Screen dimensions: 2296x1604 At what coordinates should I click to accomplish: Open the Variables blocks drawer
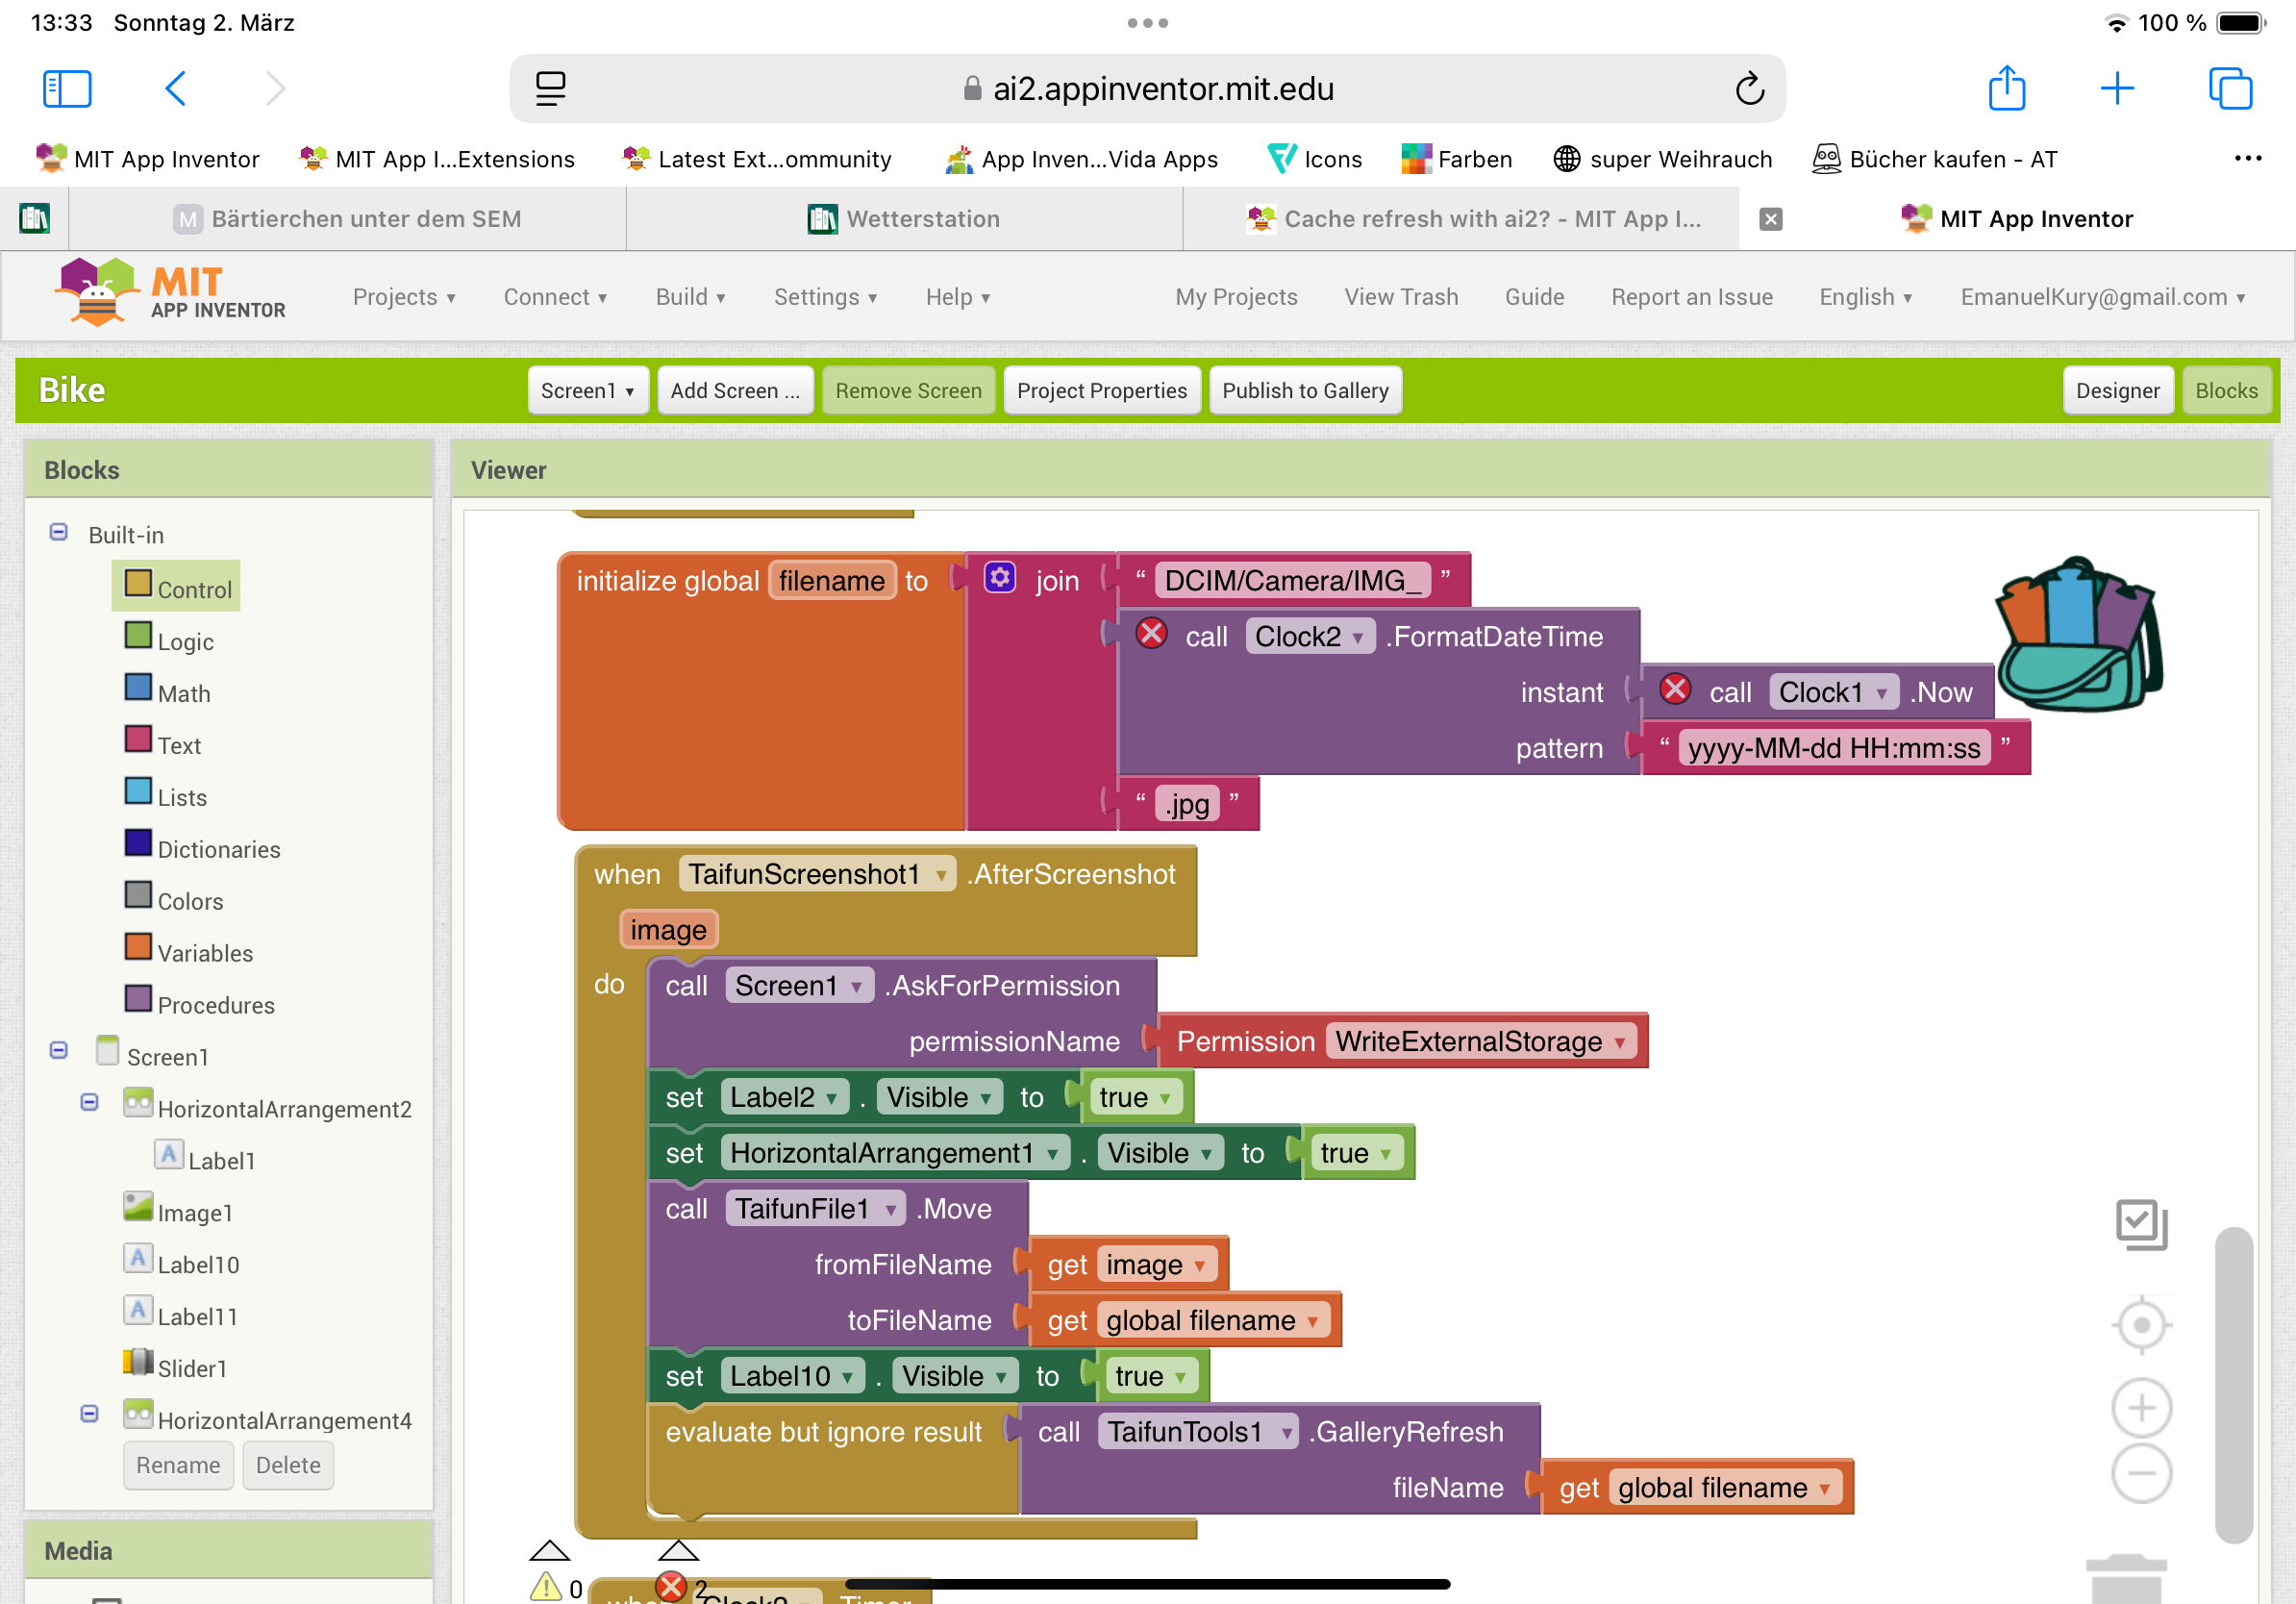(205, 952)
